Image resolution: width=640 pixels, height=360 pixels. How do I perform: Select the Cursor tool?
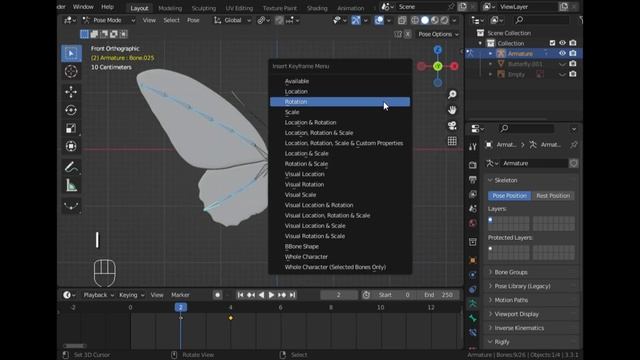pos(71,71)
